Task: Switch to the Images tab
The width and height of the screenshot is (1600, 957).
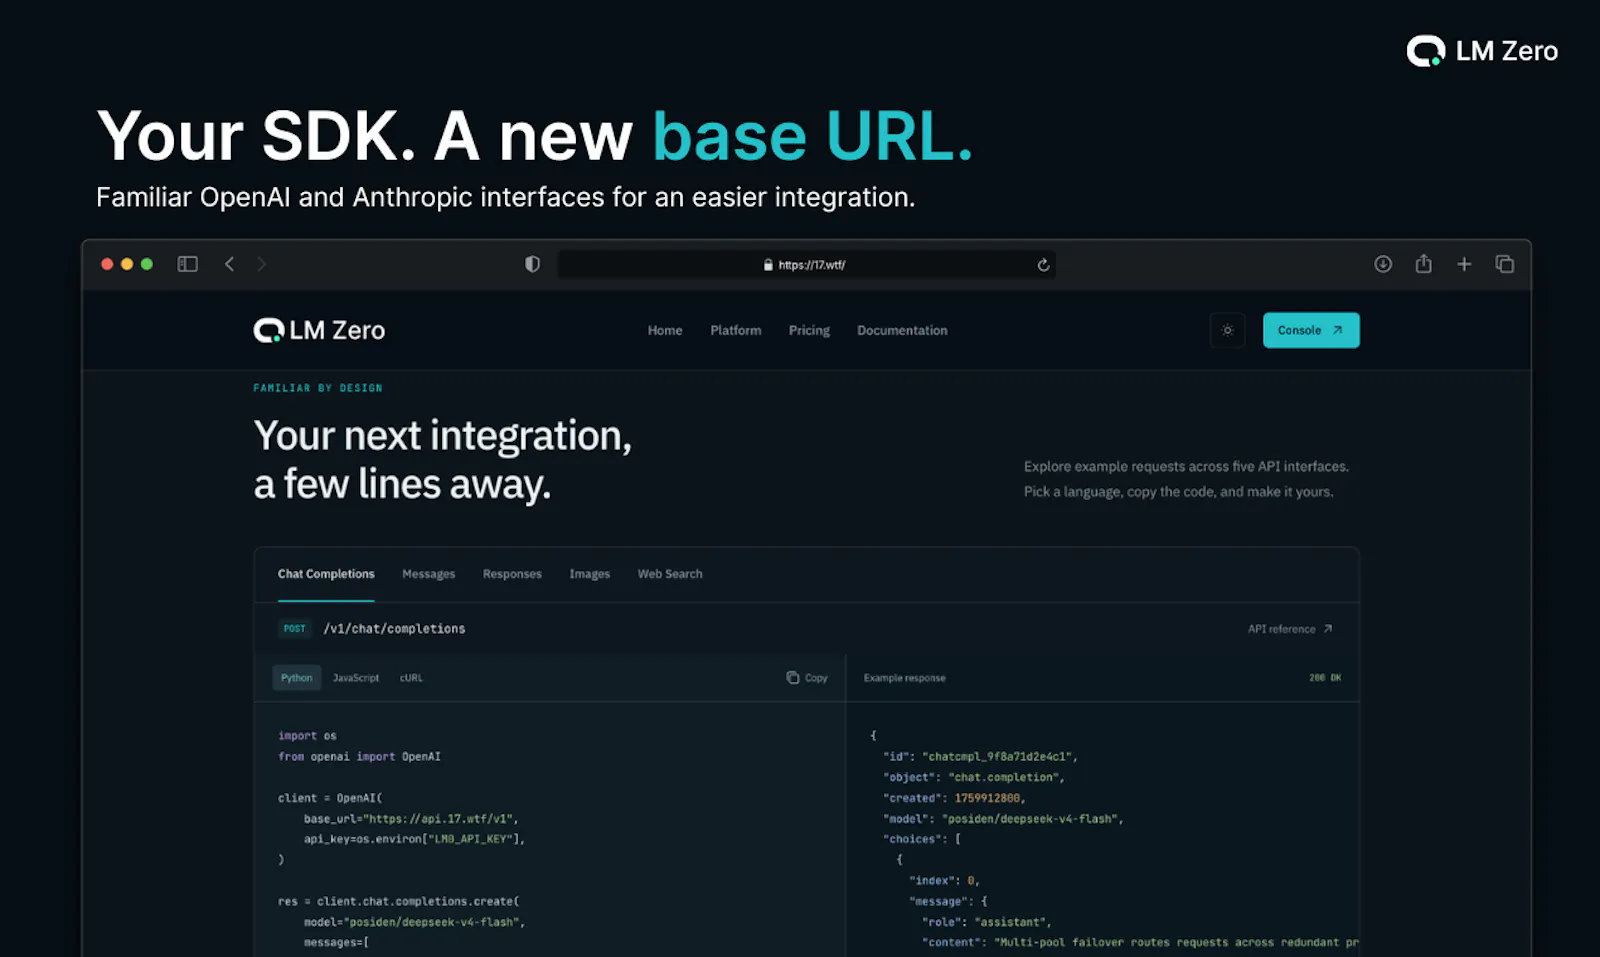Action: (589, 574)
